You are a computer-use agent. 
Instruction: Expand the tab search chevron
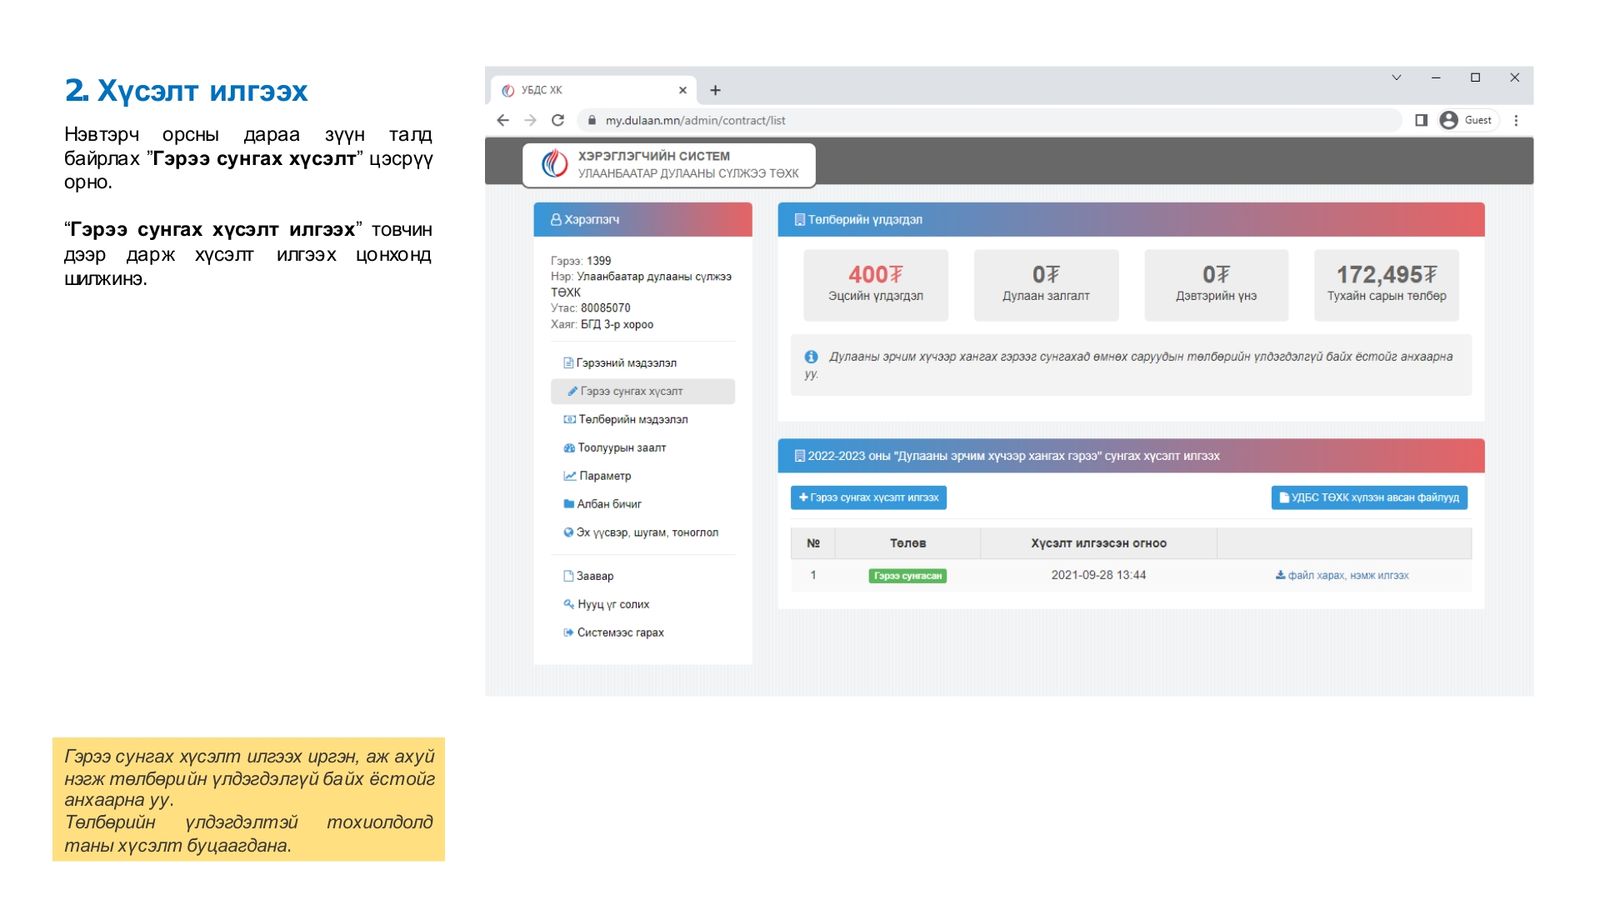(x=1397, y=77)
